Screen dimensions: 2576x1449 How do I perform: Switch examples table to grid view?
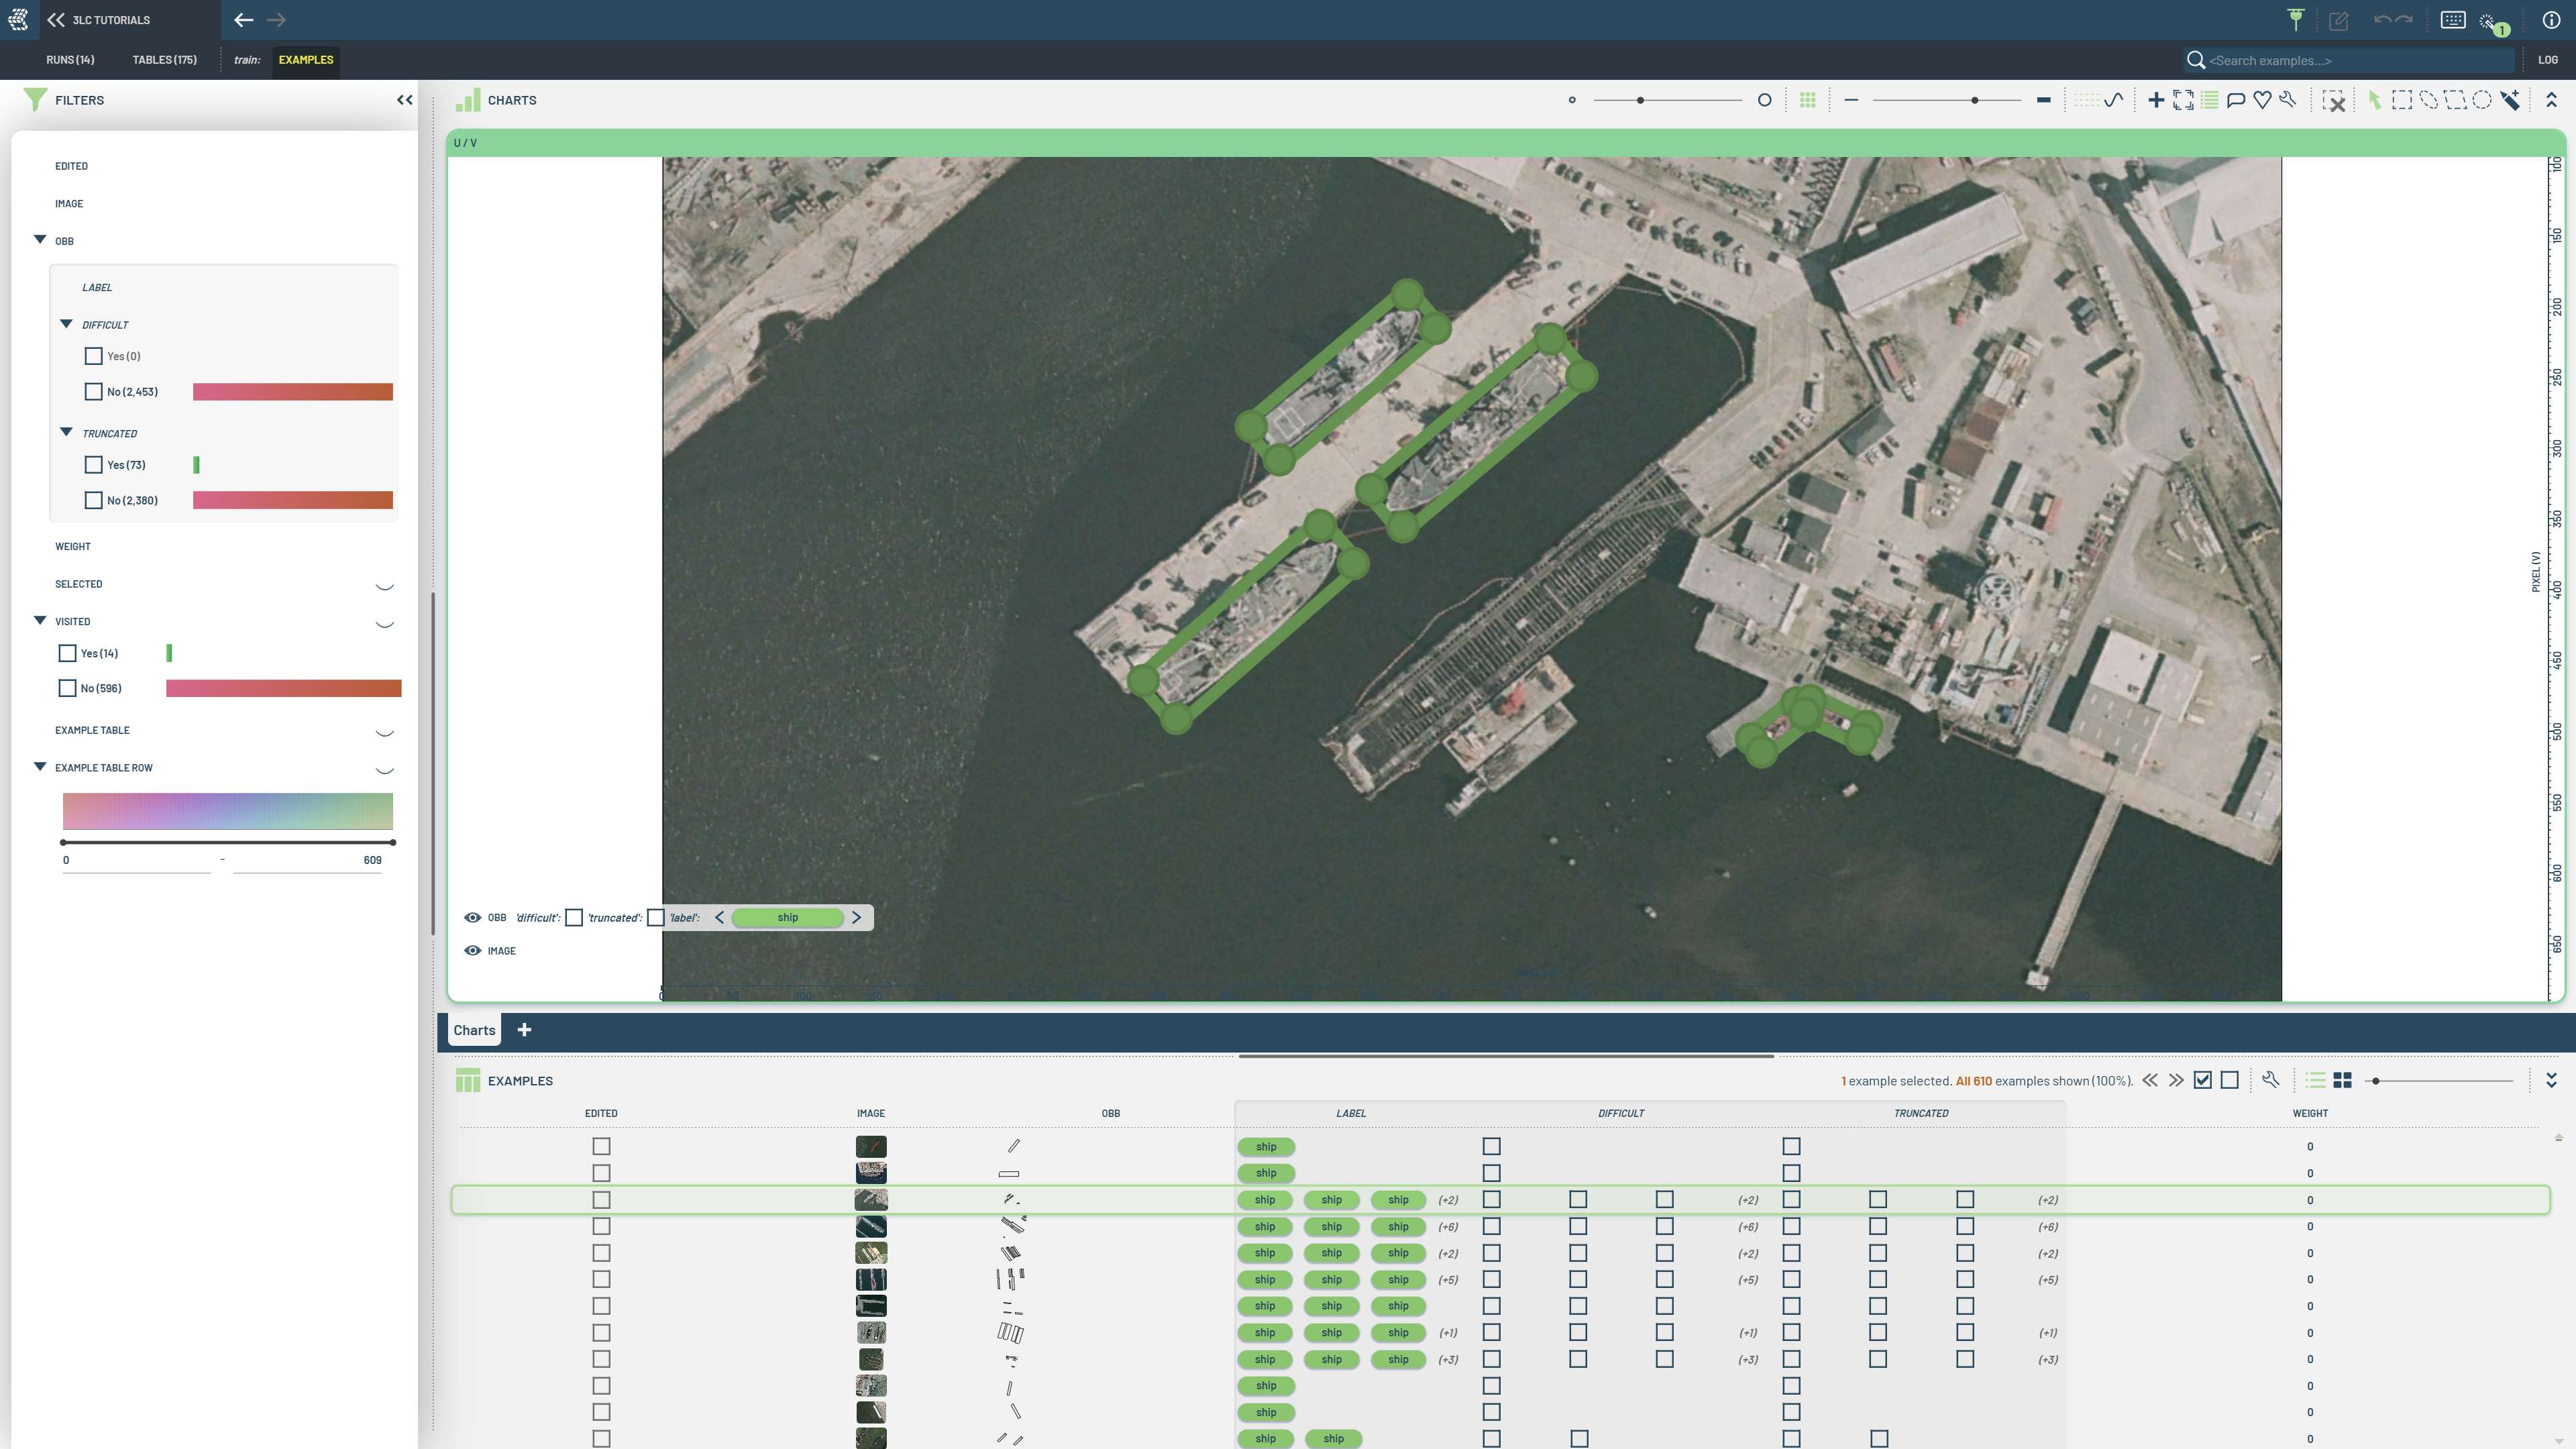(2342, 1080)
